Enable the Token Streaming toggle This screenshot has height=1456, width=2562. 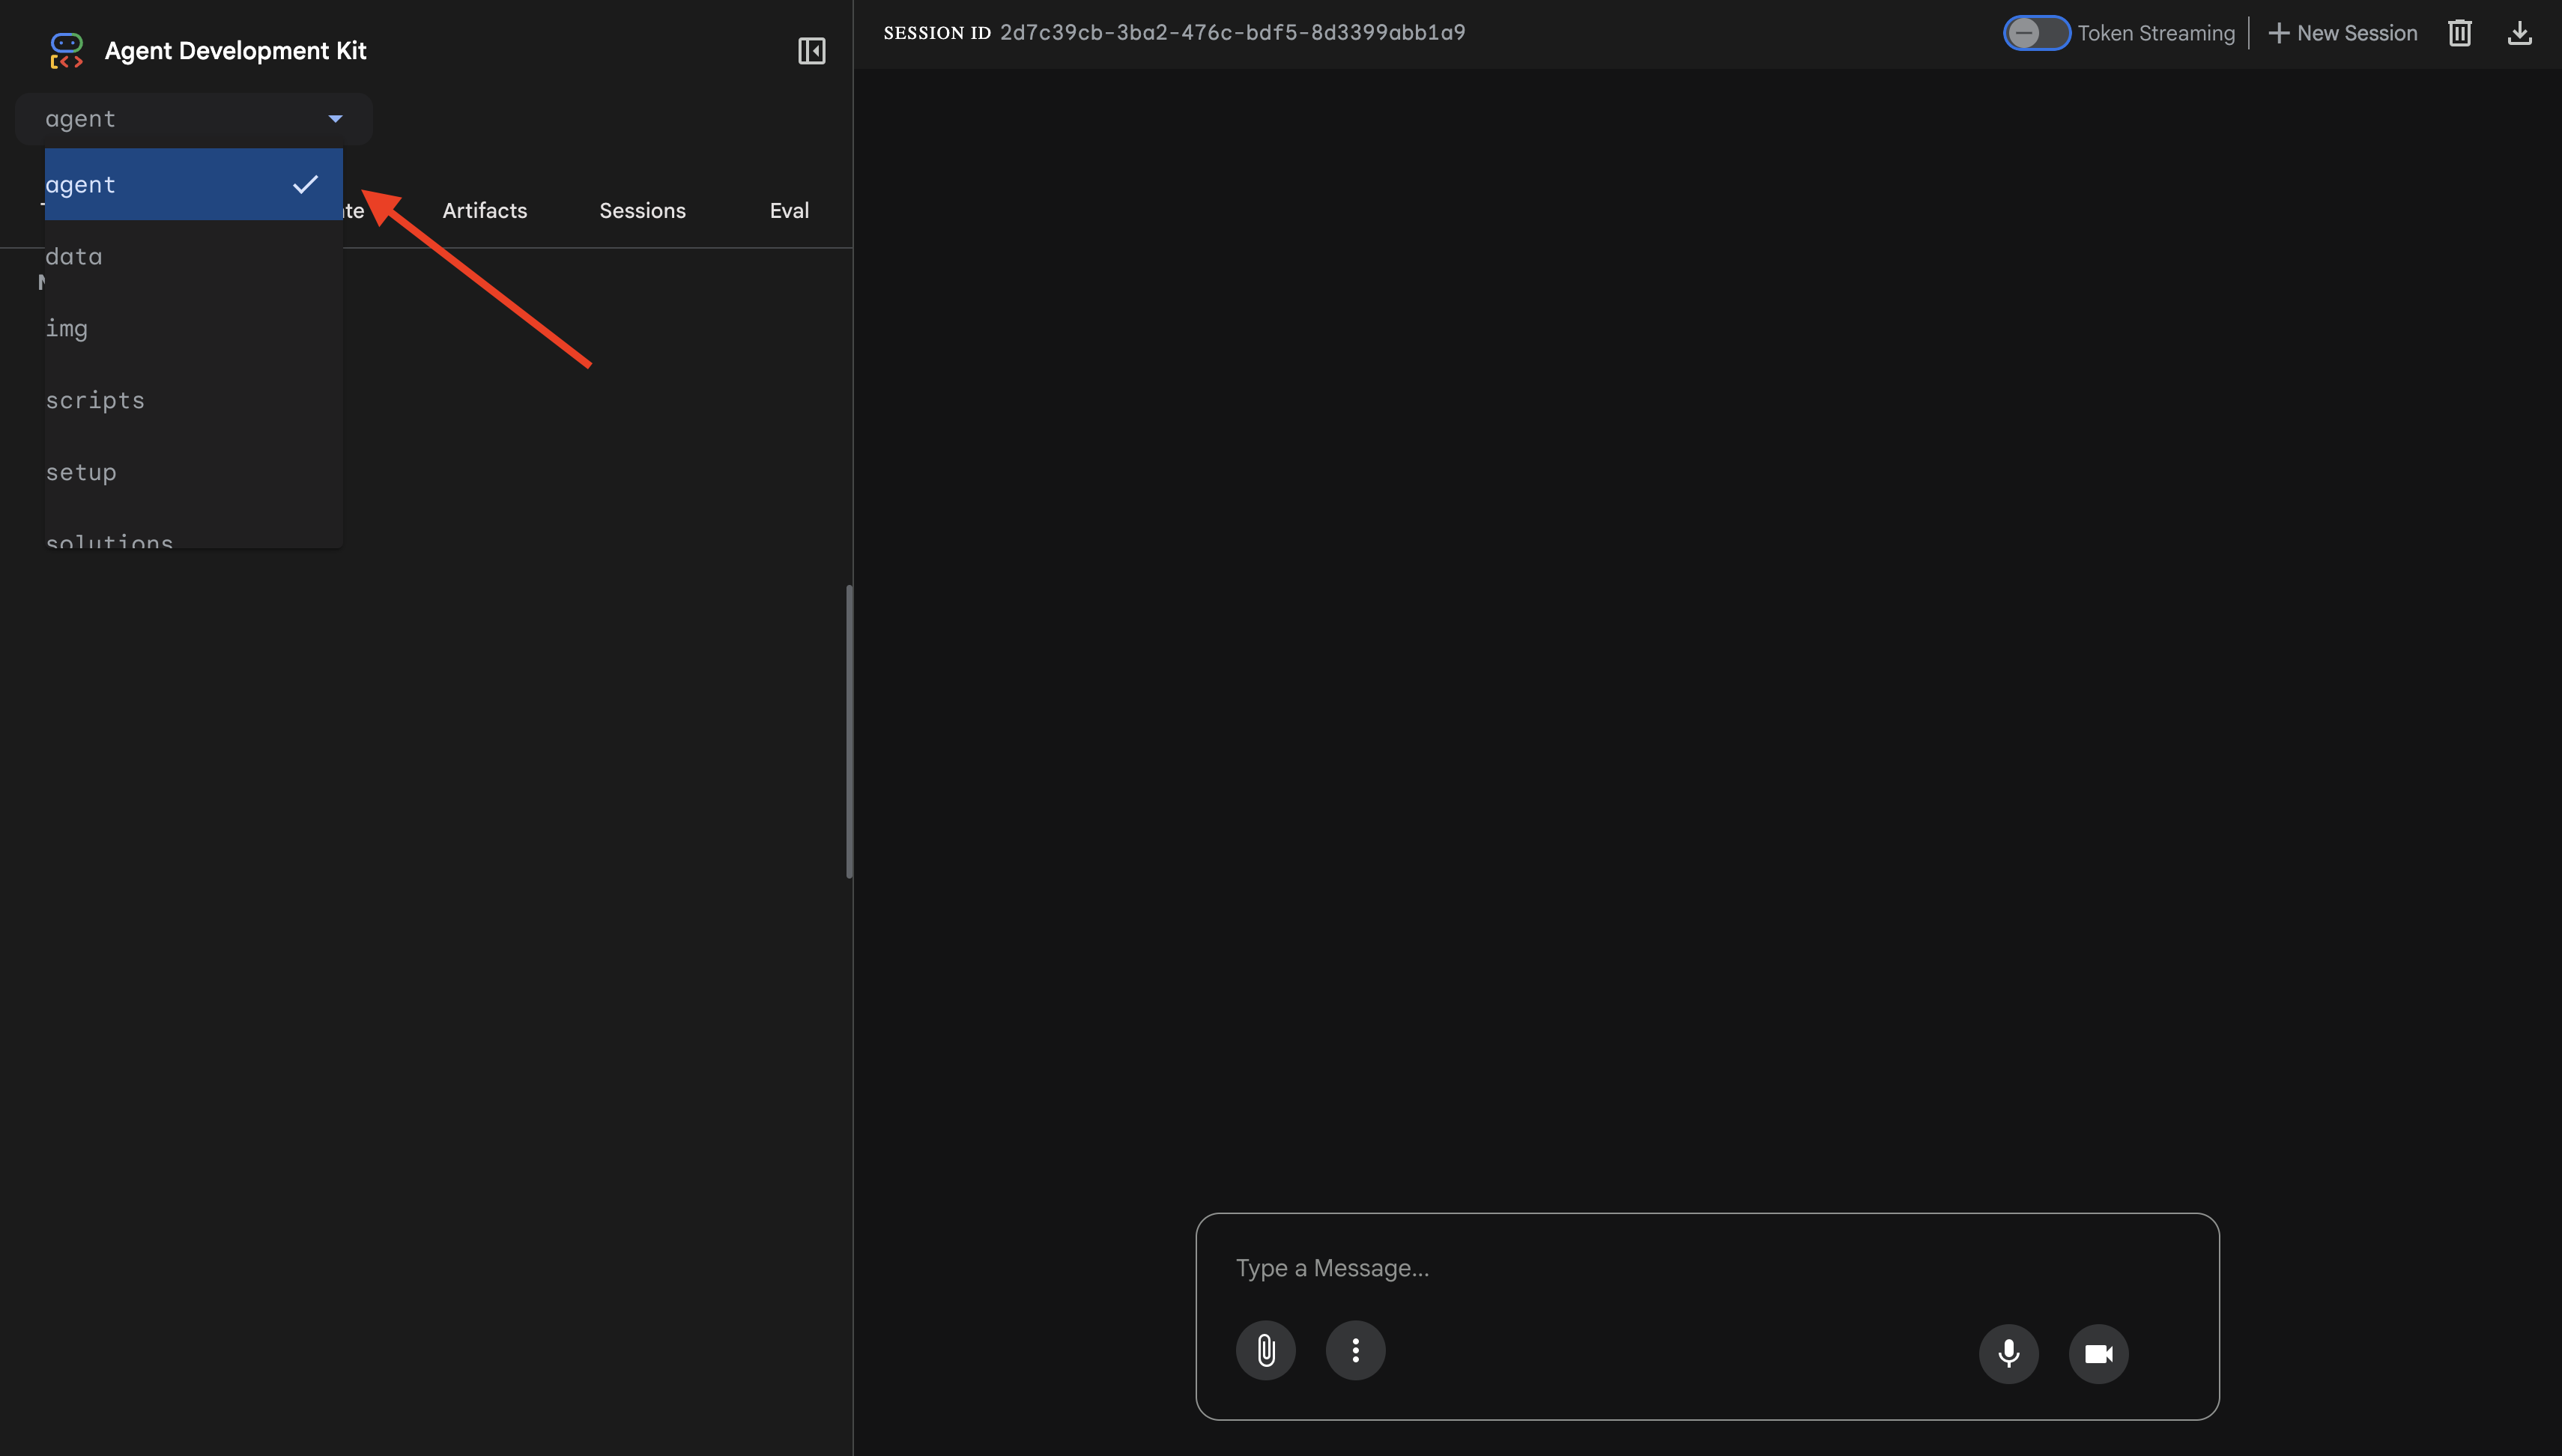pyautogui.click(x=2037, y=32)
